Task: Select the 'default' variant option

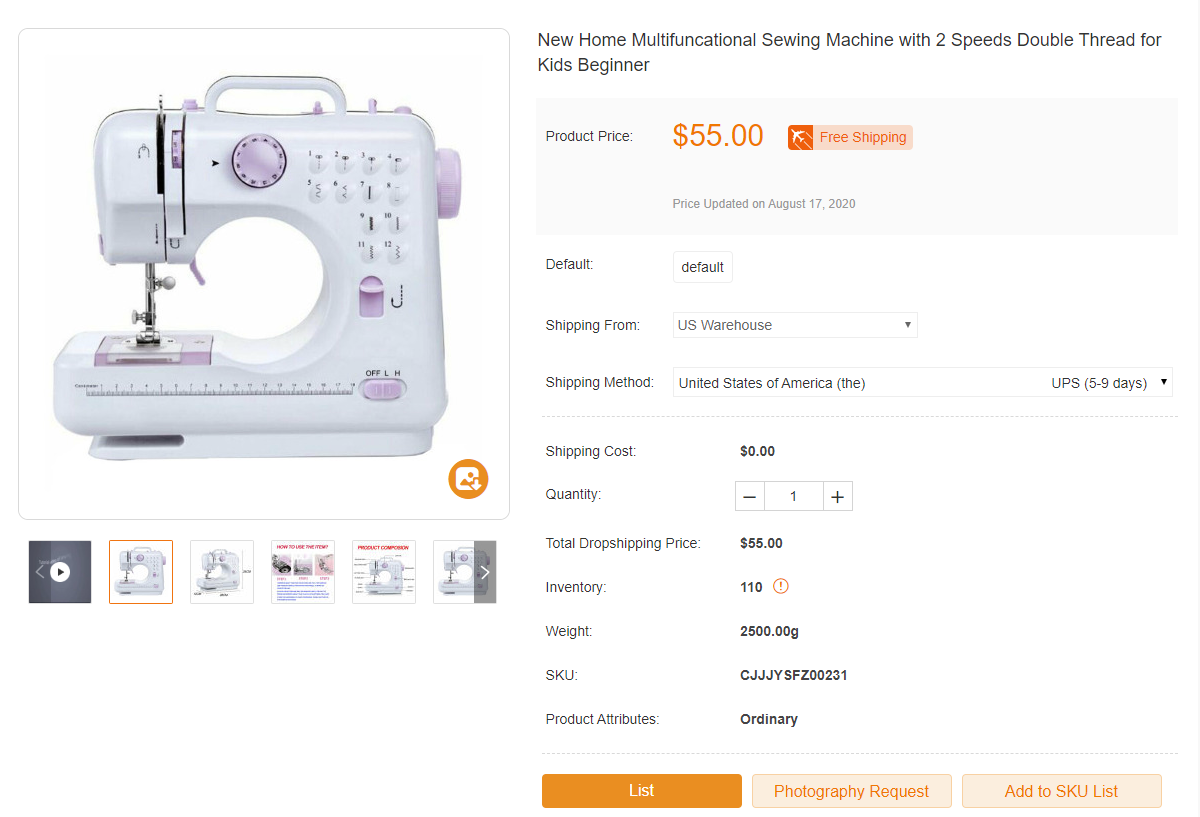Action: pyautogui.click(x=702, y=267)
